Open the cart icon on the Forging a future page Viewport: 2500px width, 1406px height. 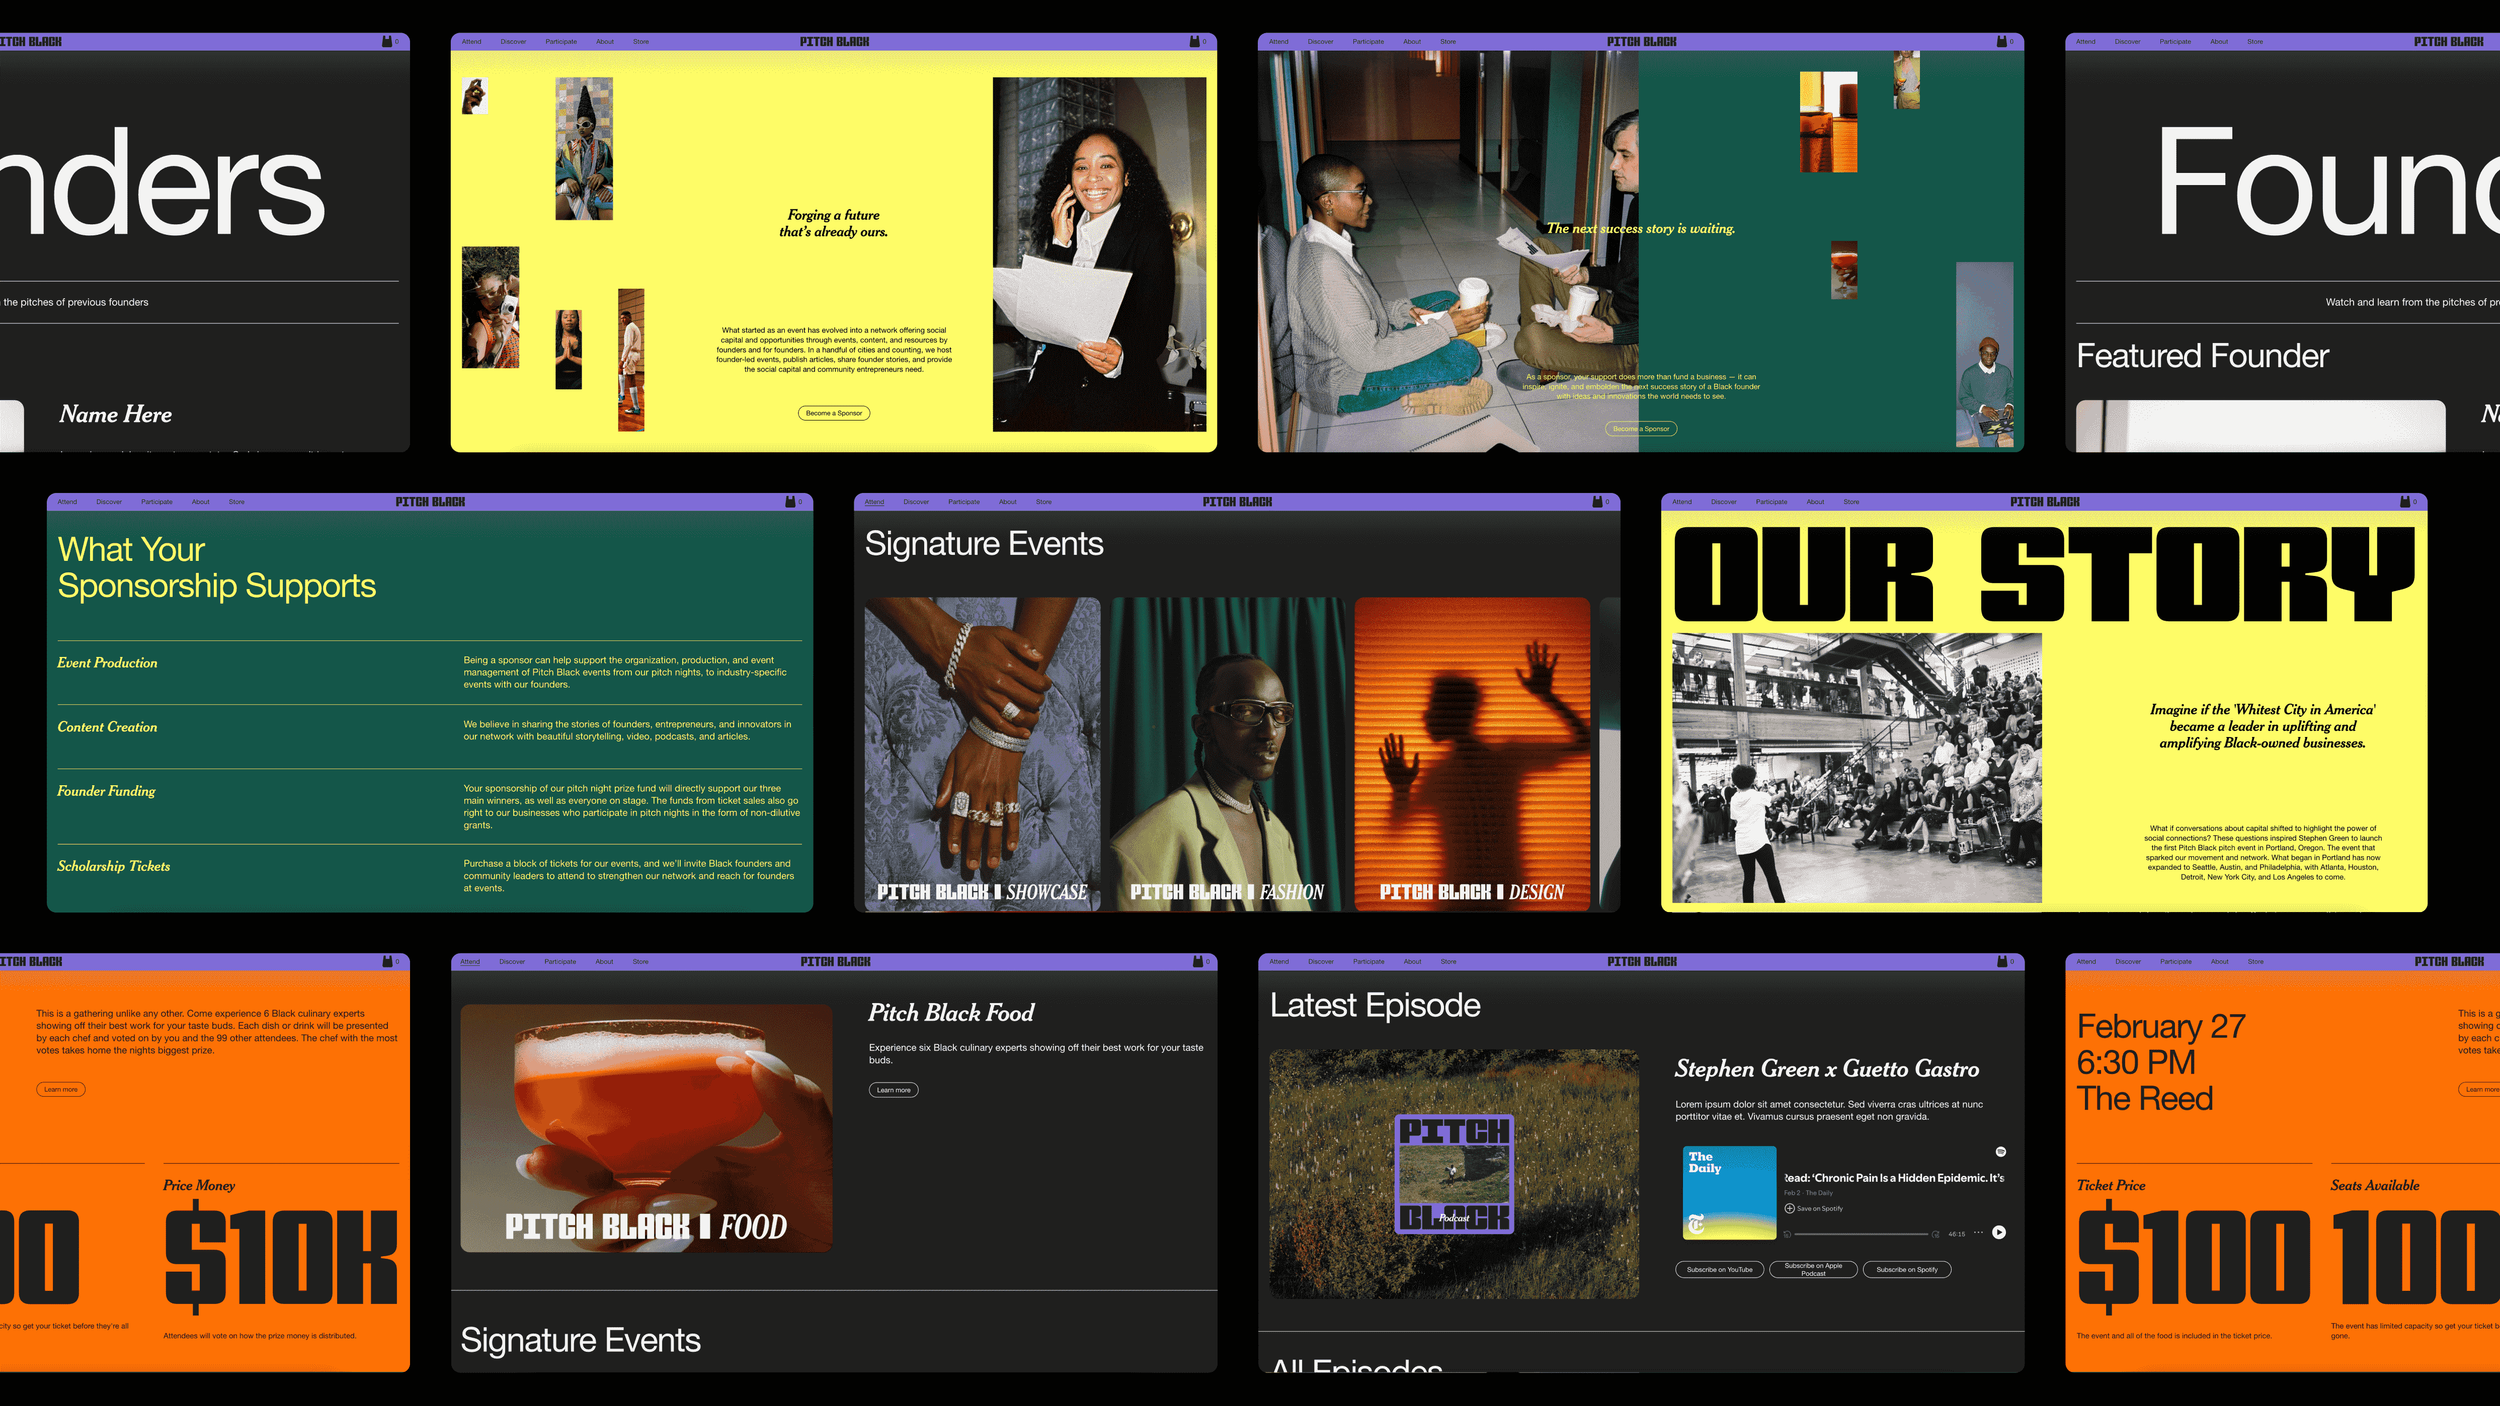(1194, 41)
